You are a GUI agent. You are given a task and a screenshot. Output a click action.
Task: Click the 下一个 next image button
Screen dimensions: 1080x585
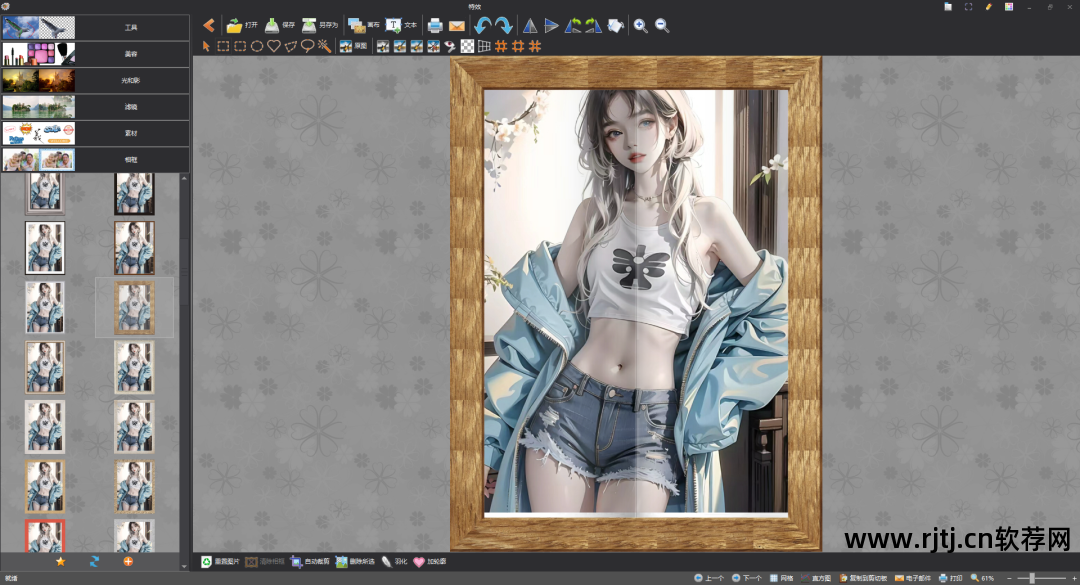pos(746,578)
